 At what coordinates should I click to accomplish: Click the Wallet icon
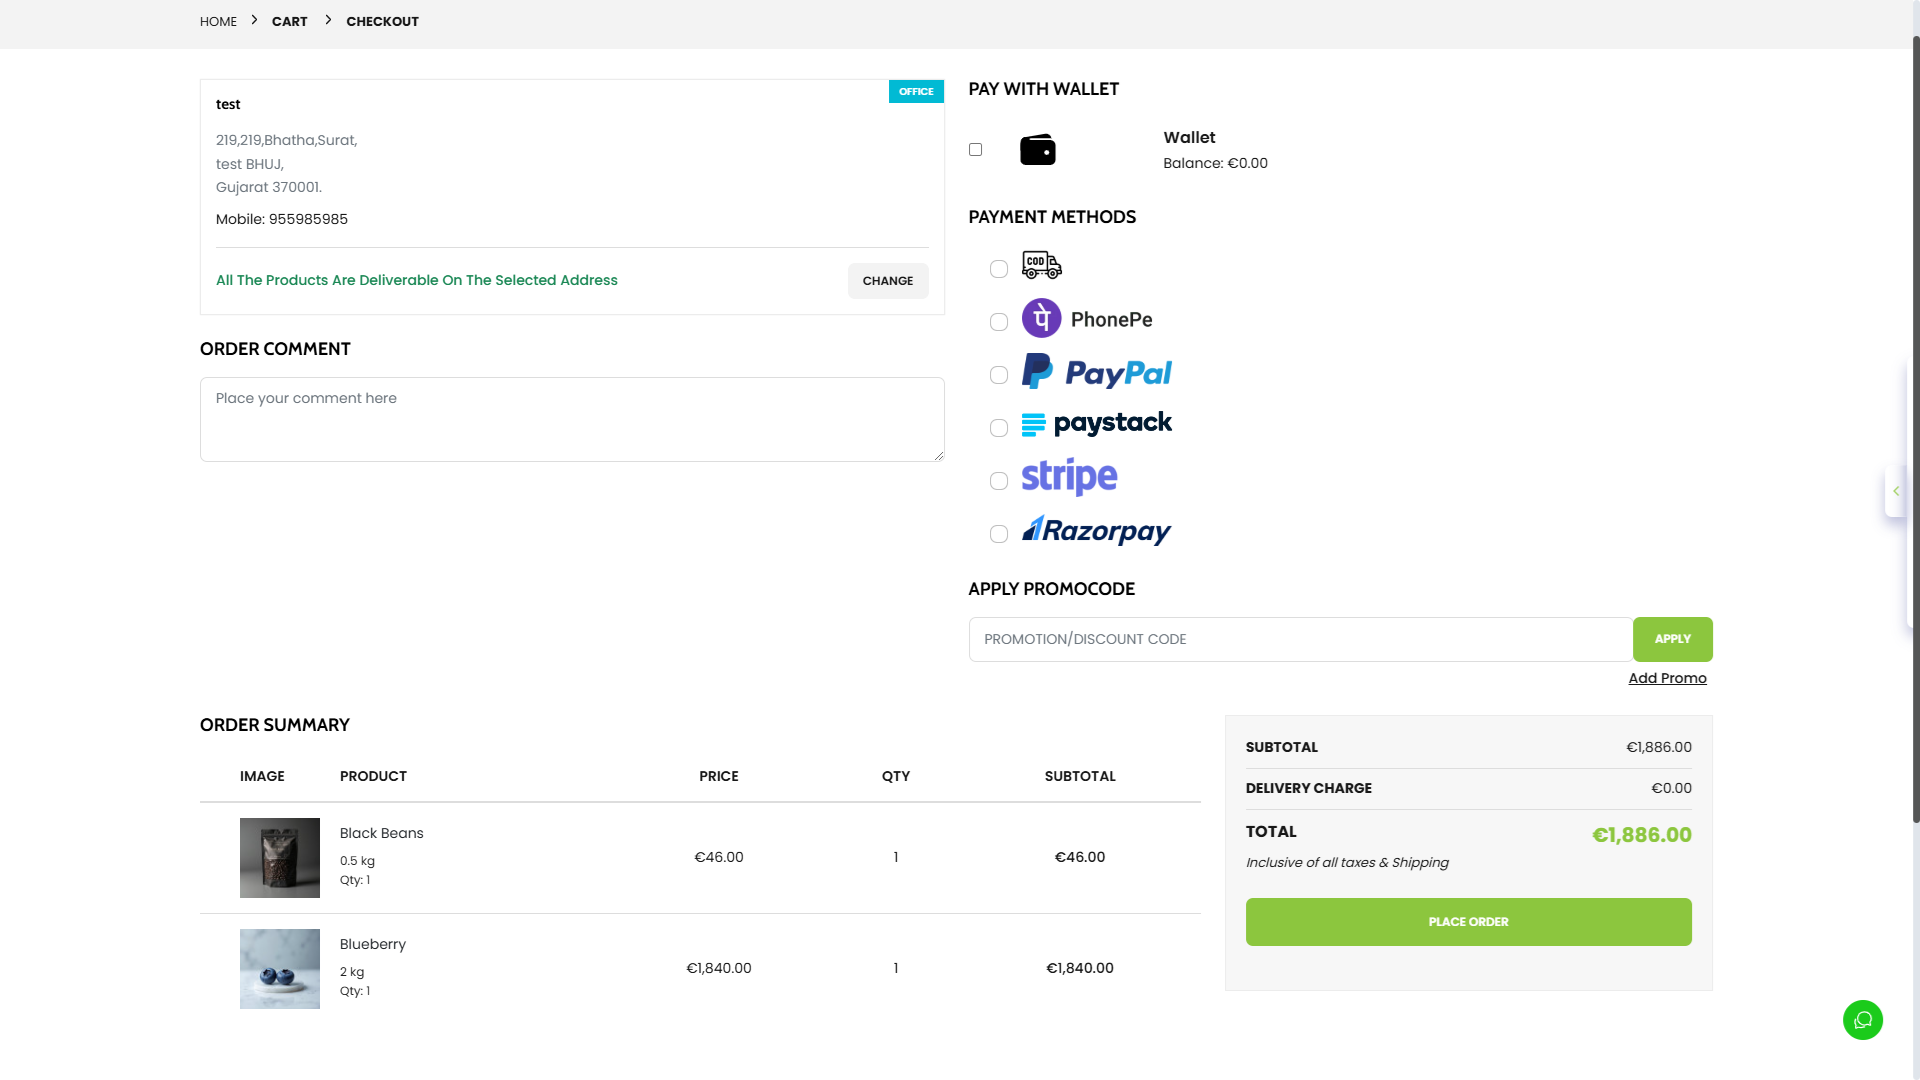[x=1037, y=149]
